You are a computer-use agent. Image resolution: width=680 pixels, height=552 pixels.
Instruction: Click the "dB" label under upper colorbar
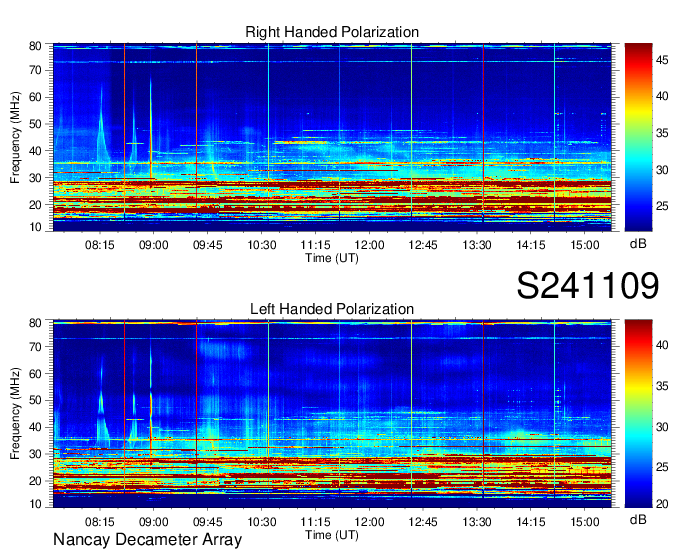(638, 244)
